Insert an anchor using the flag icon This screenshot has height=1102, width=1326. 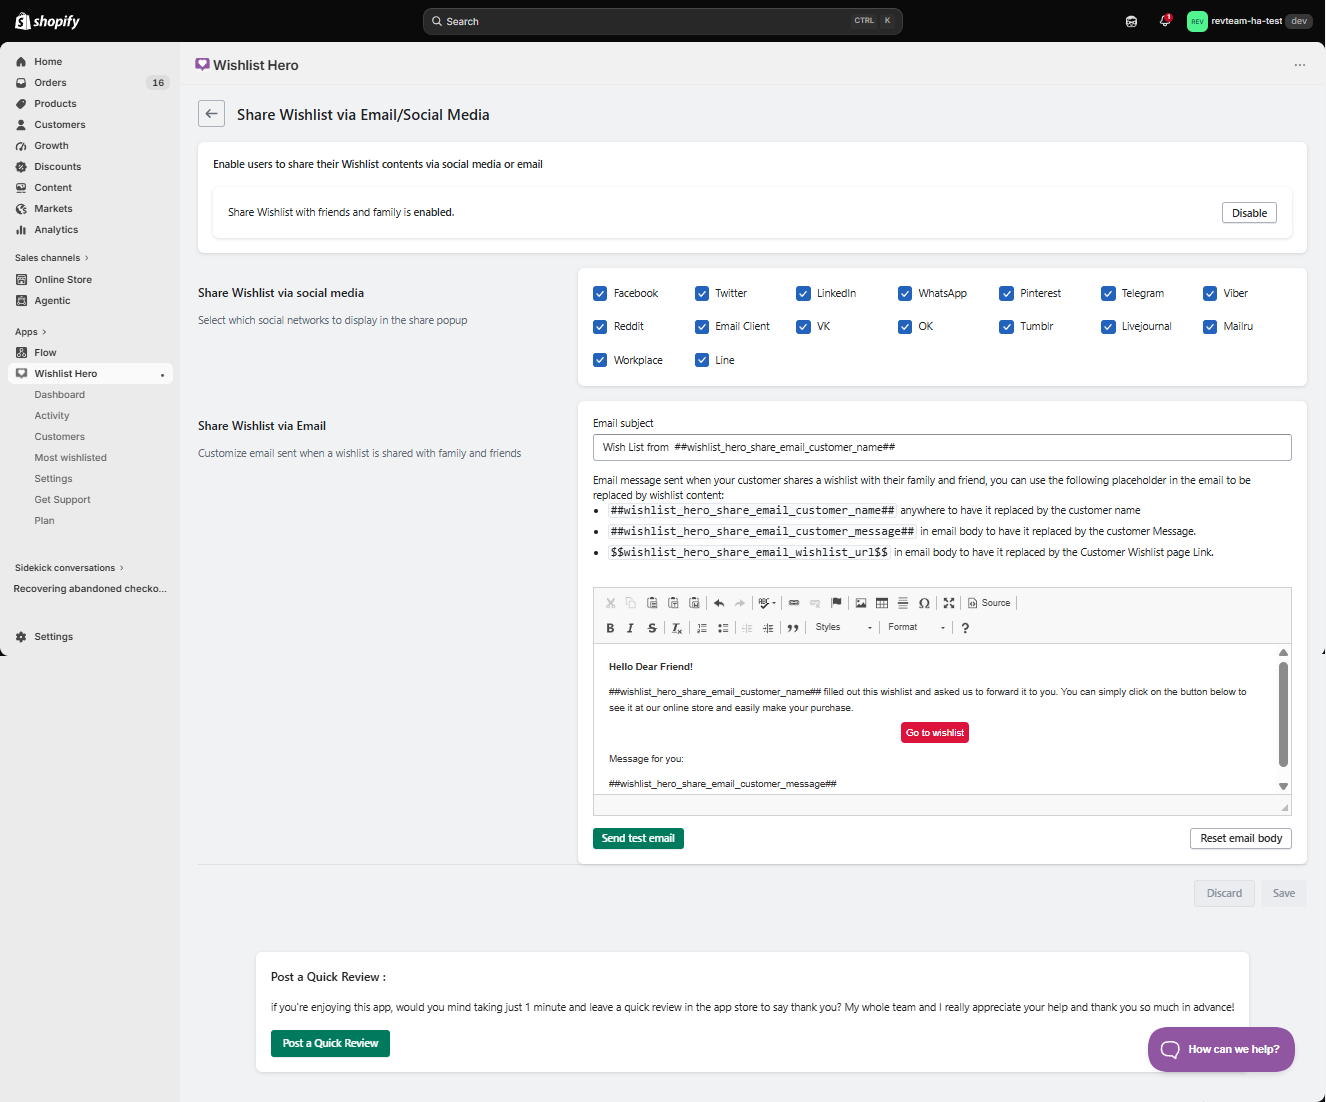click(x=836, y=603)
